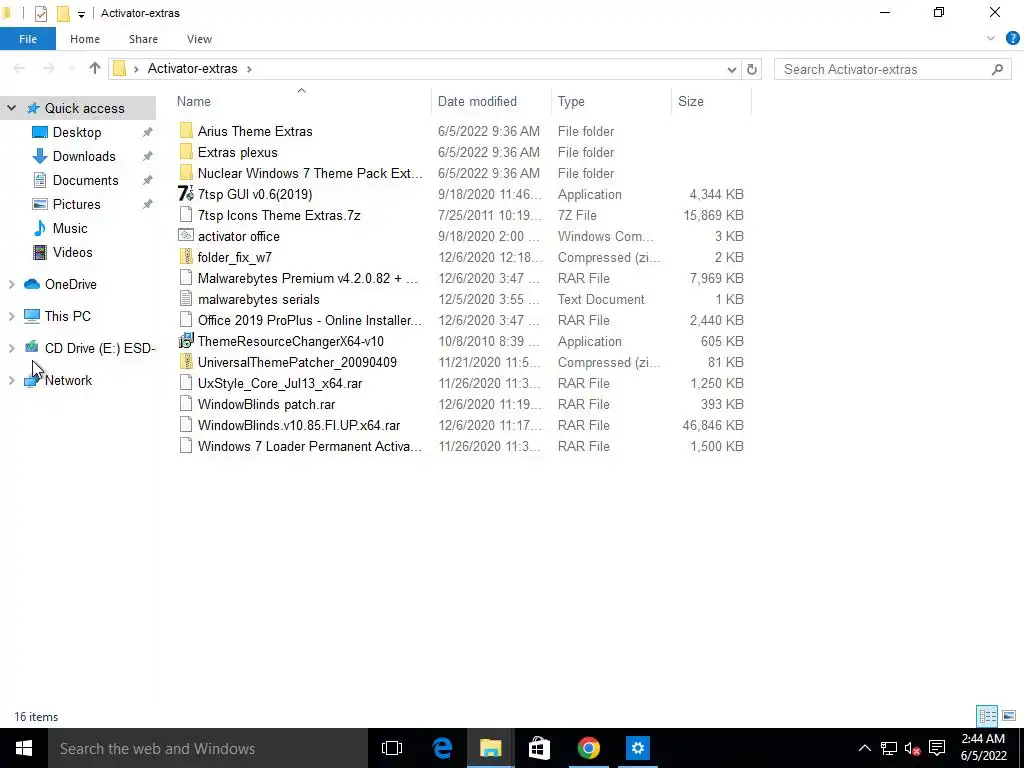Switch to the View ribbon tab
The width and height of the screenshot is (1024, 768).
pyautogui.click(x=199, y=39)
